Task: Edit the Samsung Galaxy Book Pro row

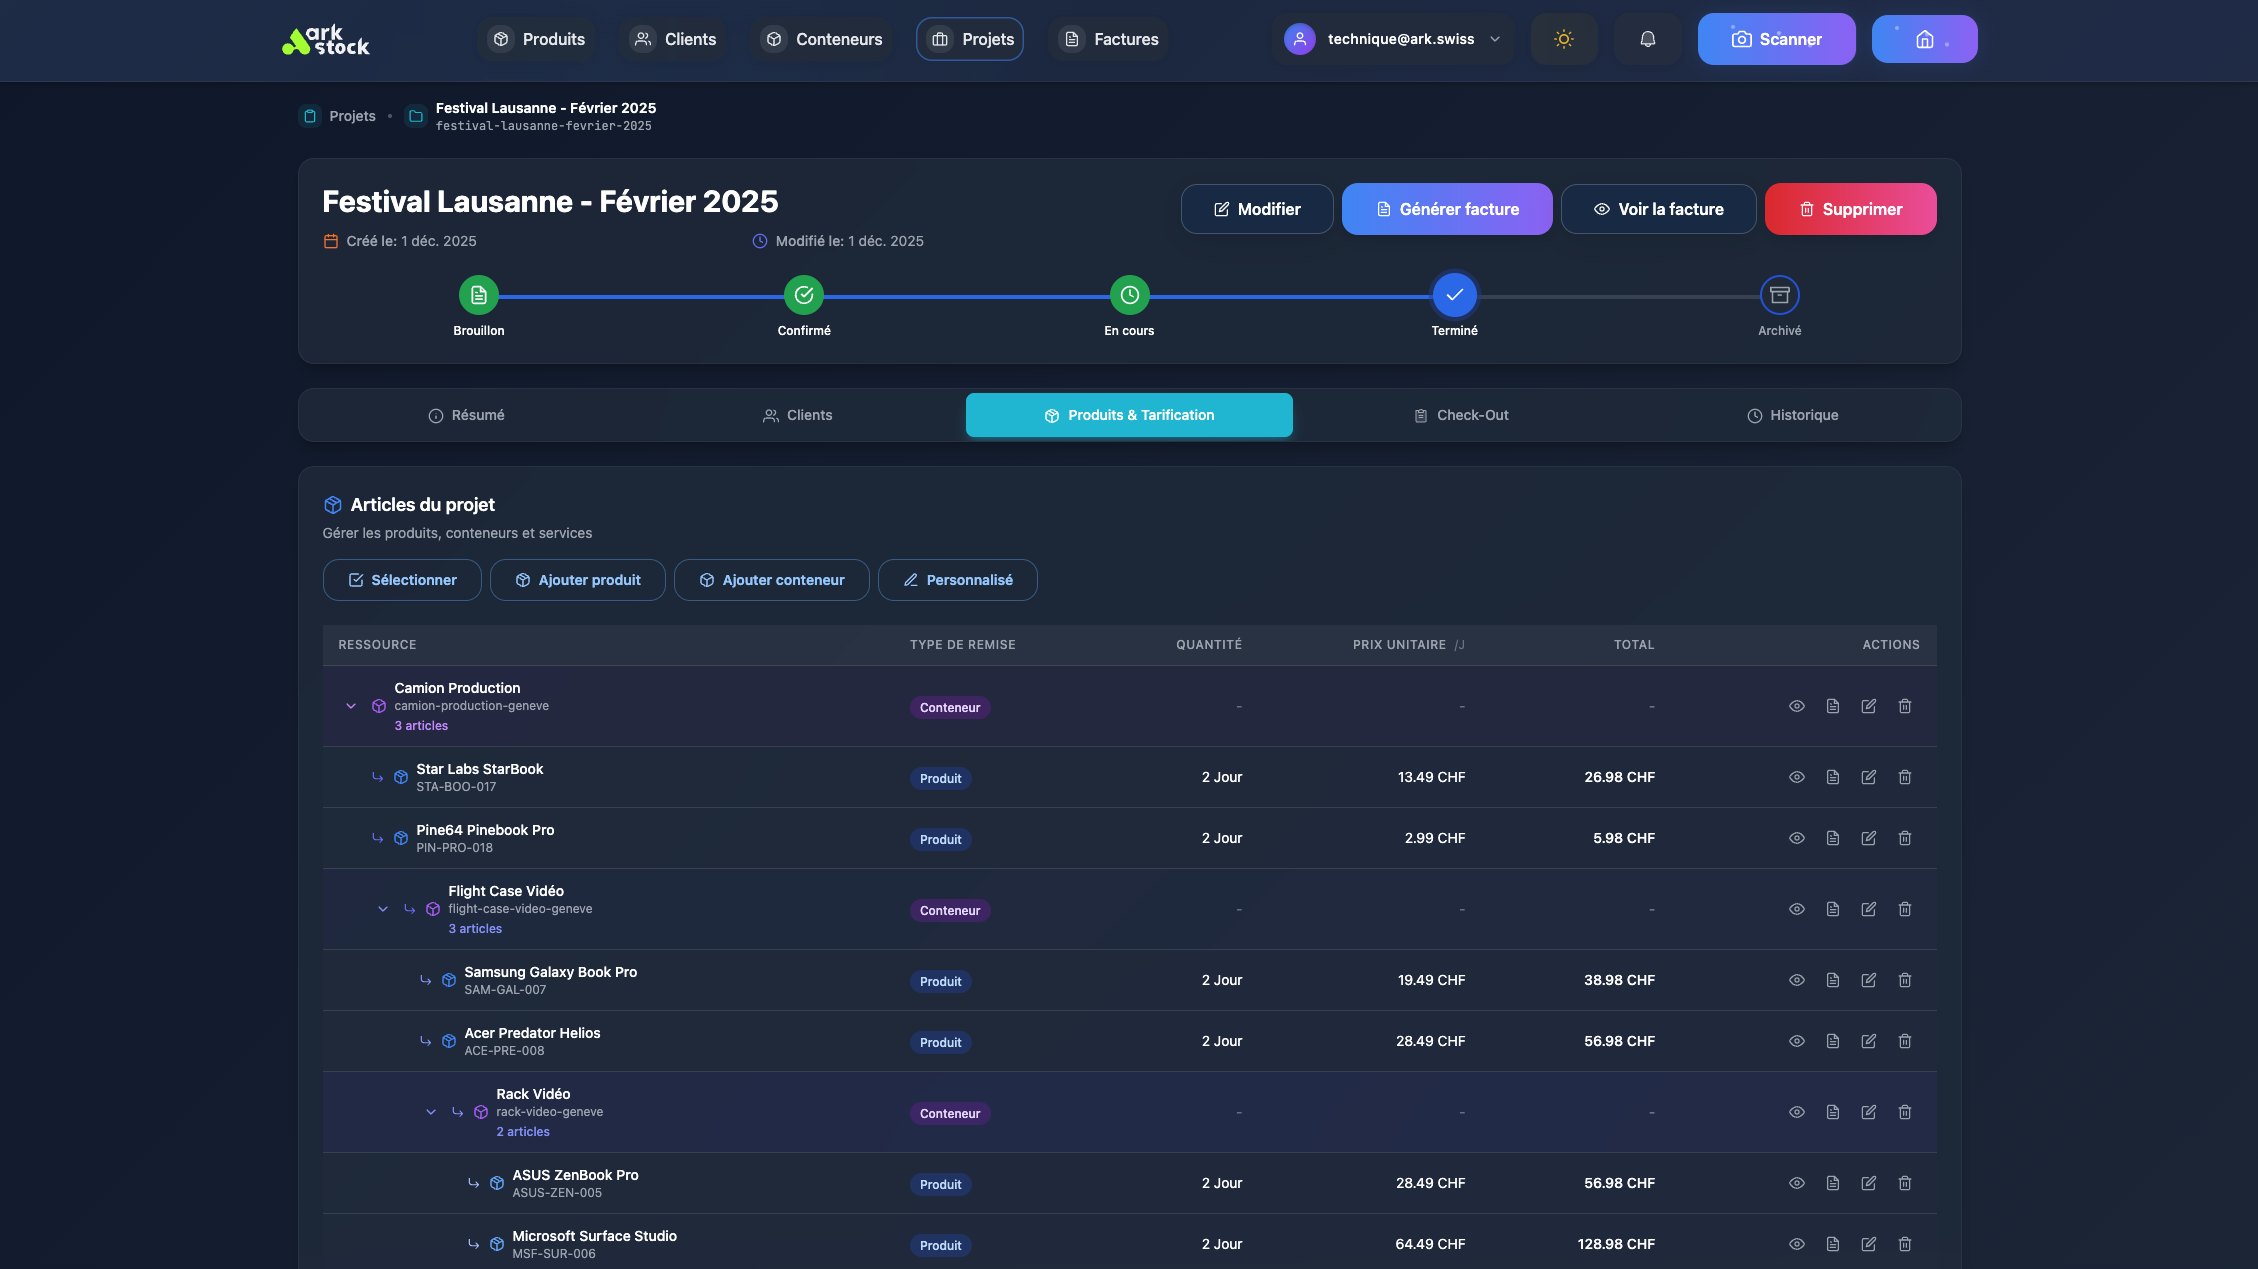Action: [1868, 980]
